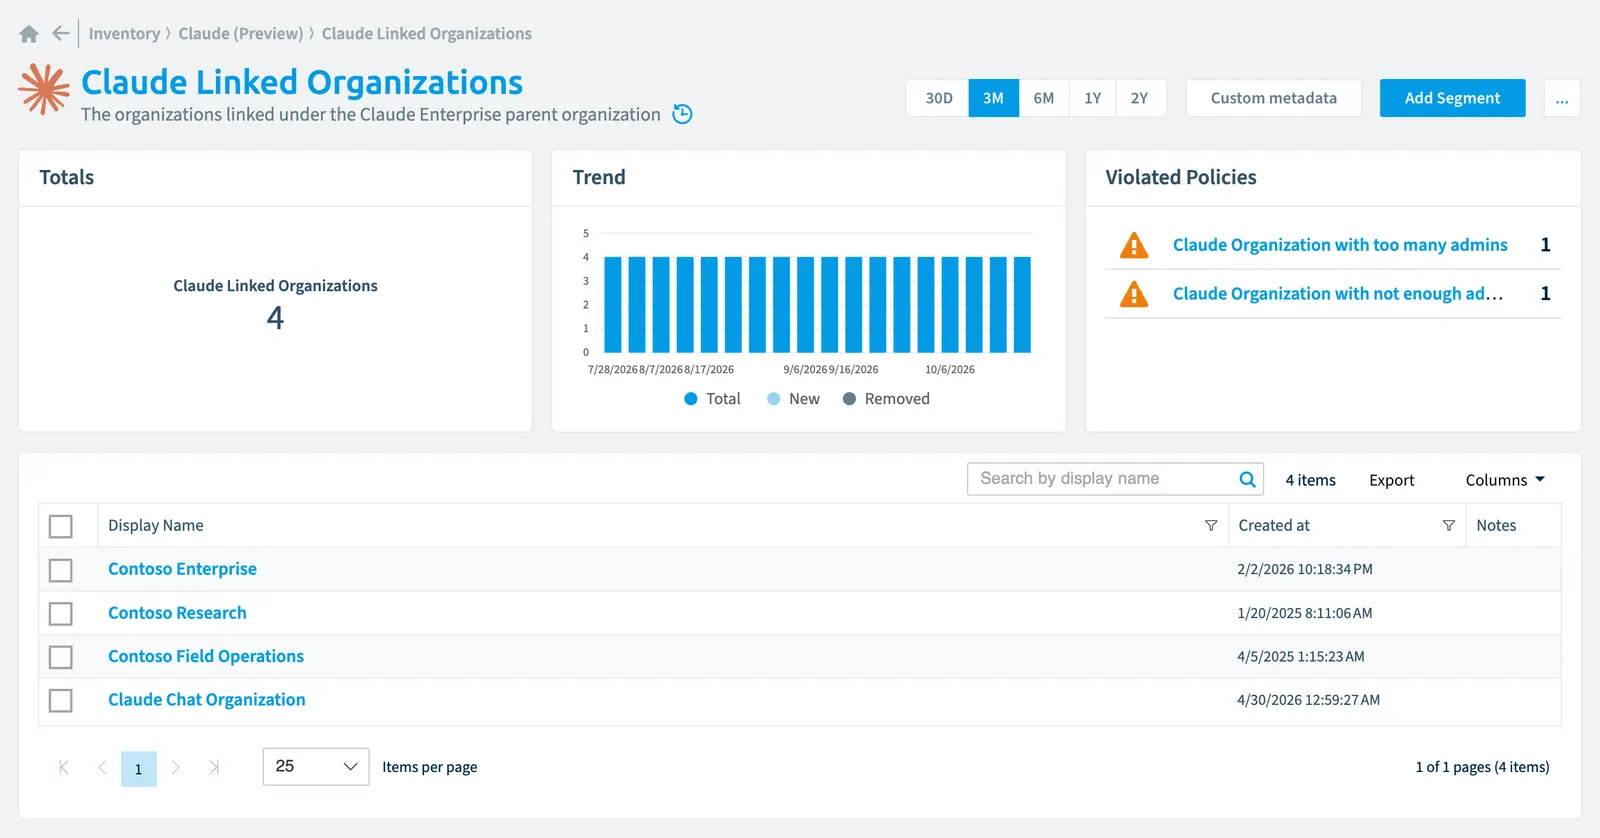Toggle the select-all checkbox in table header
1600x838 pixels.
(61, 526)
